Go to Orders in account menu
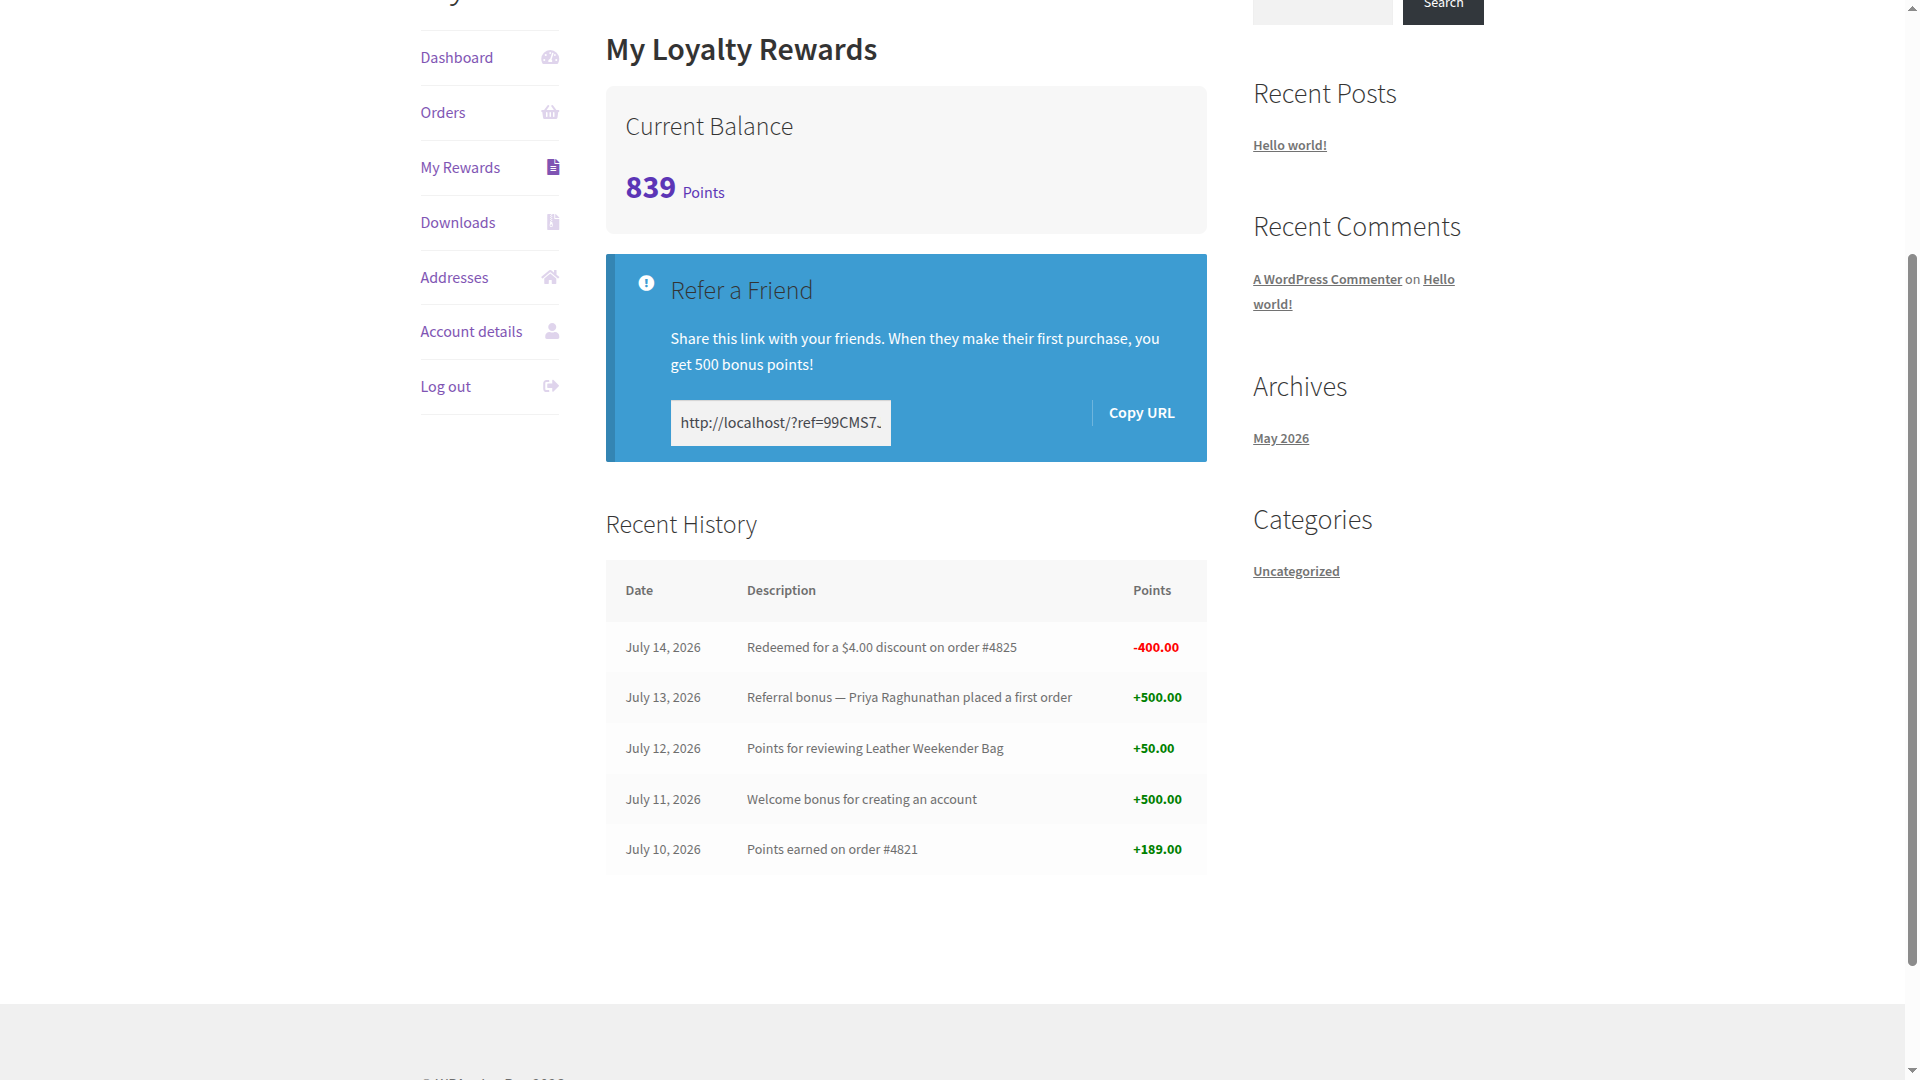The image size is (1920, 1080). click(x=443, y=113)
